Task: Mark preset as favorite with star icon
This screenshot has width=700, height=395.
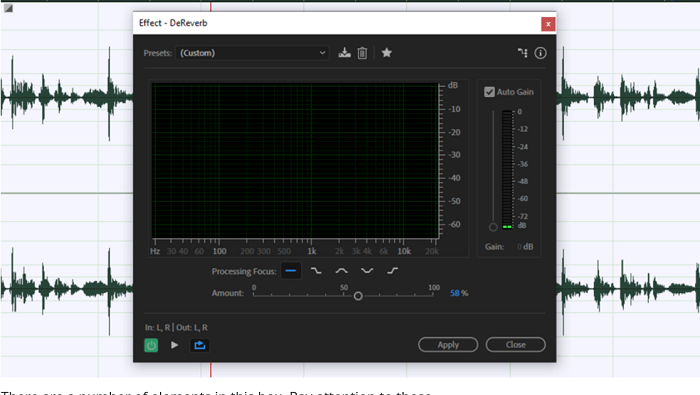Action: click(387, 53)
